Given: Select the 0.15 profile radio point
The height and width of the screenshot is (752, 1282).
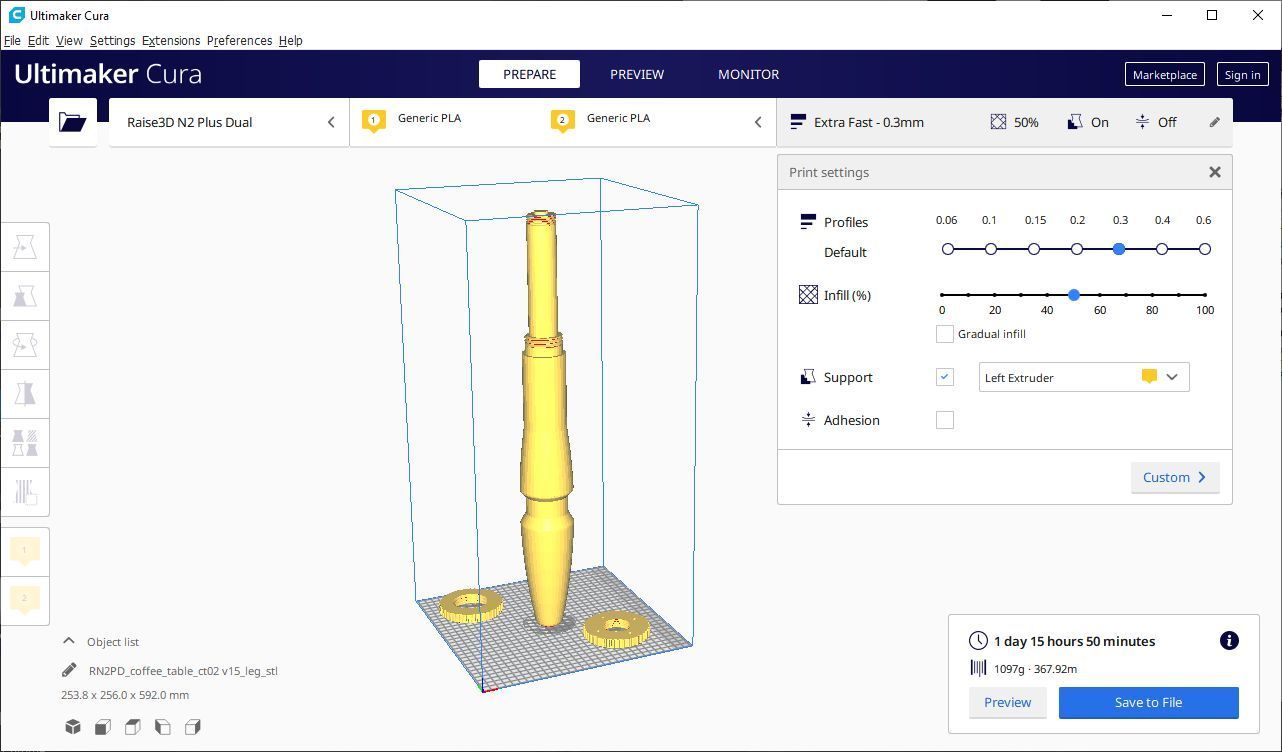Looking at the screenshot, I should (1034, 249).
